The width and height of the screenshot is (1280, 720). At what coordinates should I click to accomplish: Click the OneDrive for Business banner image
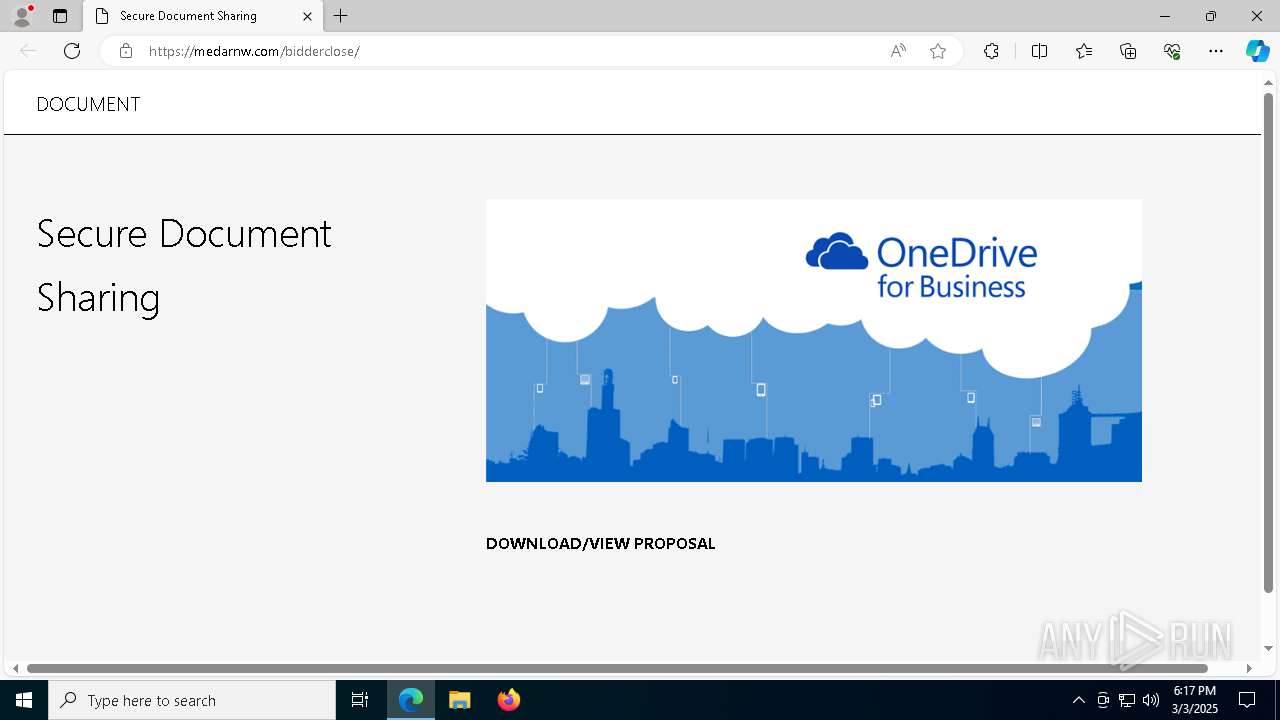coord(814,340)
